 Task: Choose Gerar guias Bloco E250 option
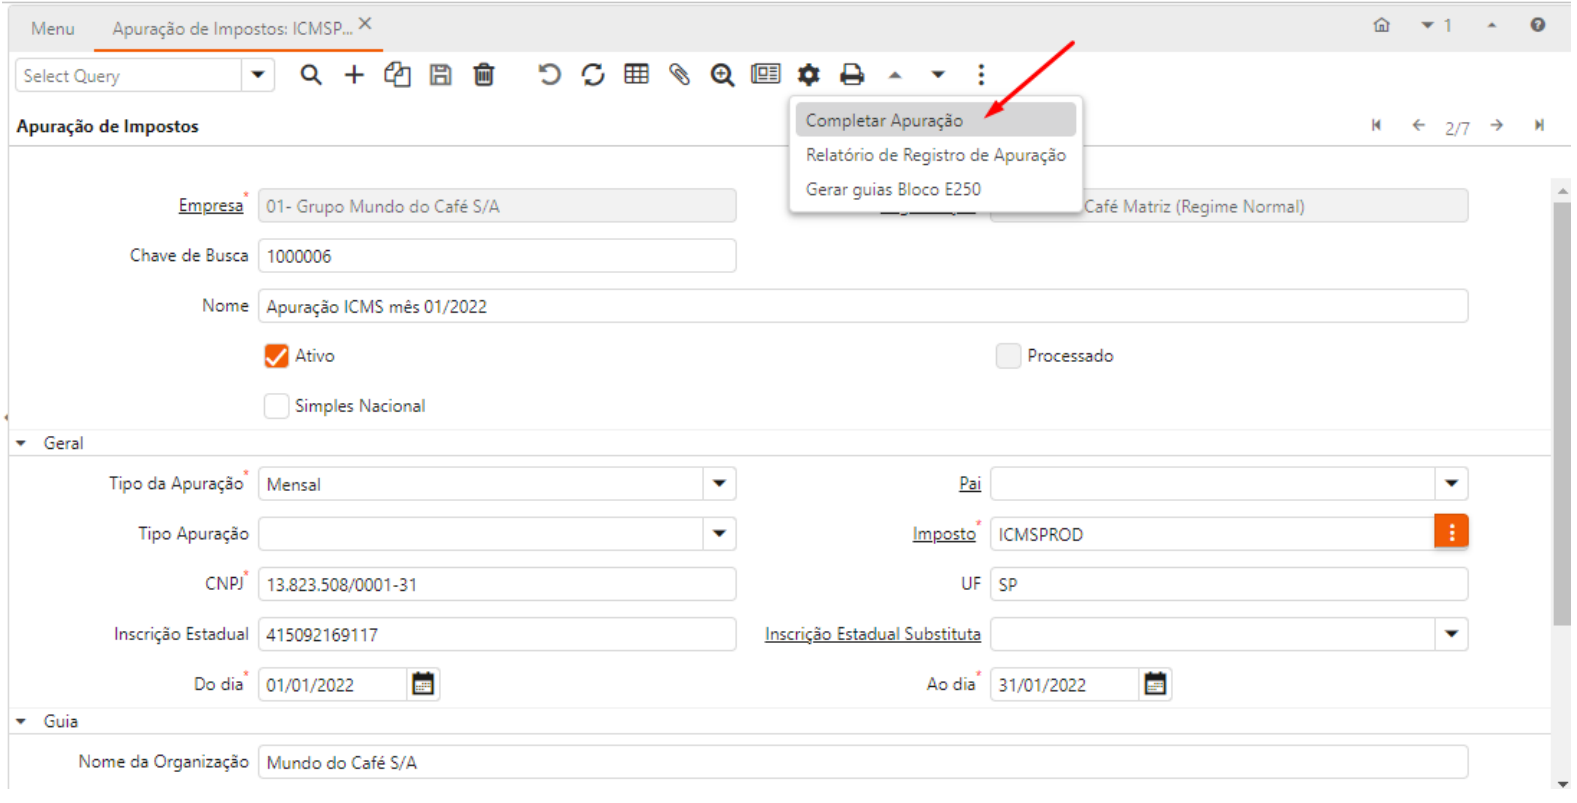point(893,189)
